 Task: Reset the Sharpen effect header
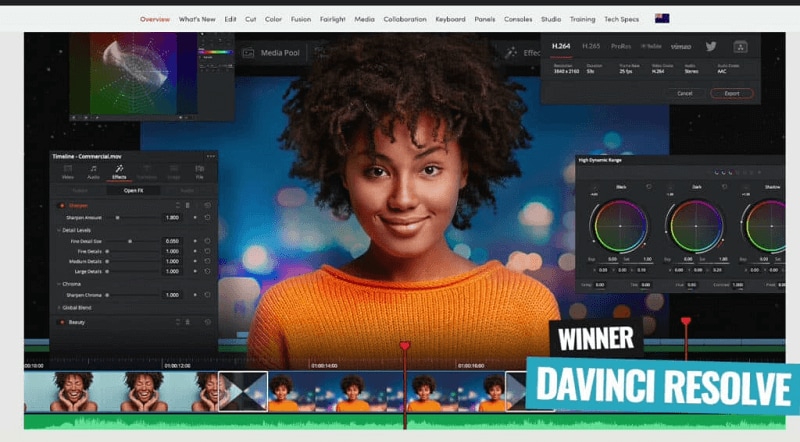pyautogui.click(x=207, y=206)
